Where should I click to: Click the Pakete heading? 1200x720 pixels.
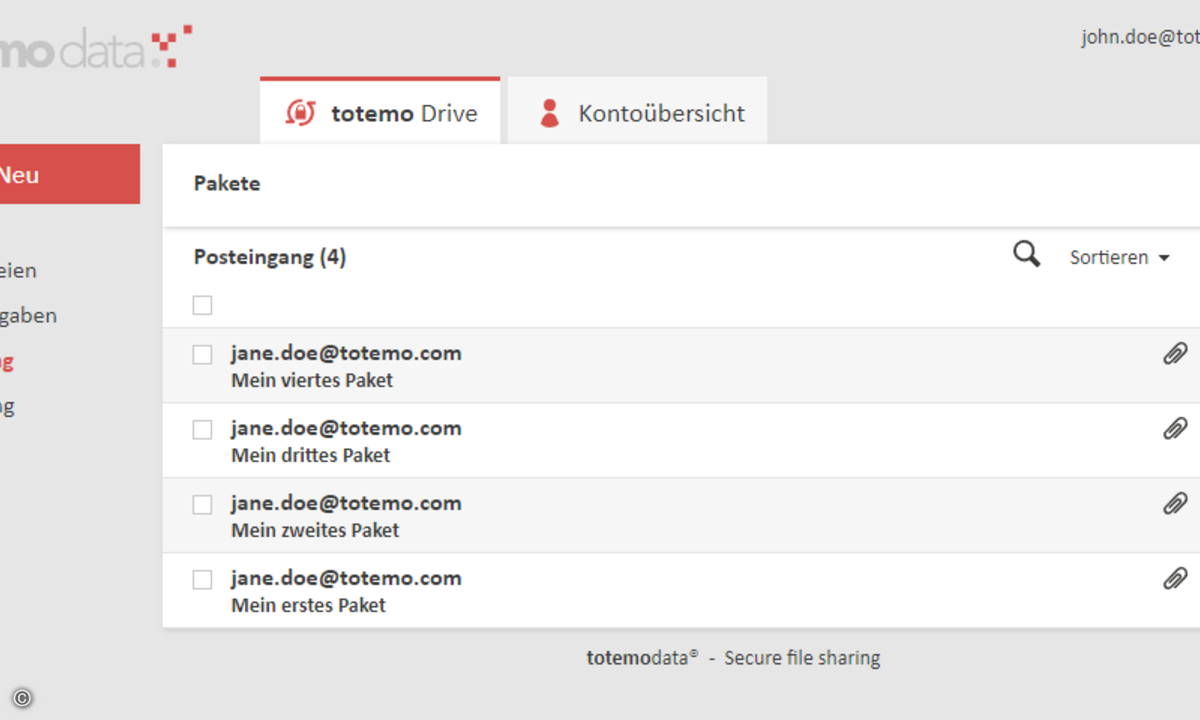click(227, 184)
